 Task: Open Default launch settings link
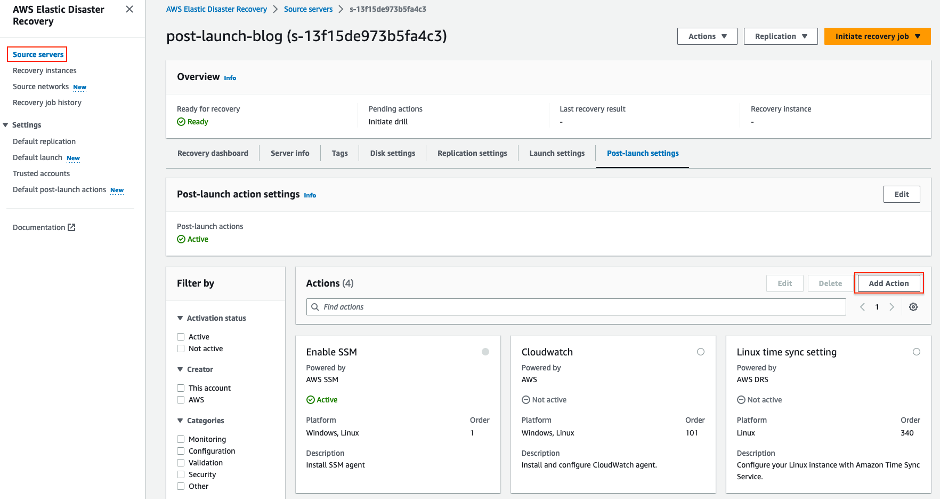37,157
